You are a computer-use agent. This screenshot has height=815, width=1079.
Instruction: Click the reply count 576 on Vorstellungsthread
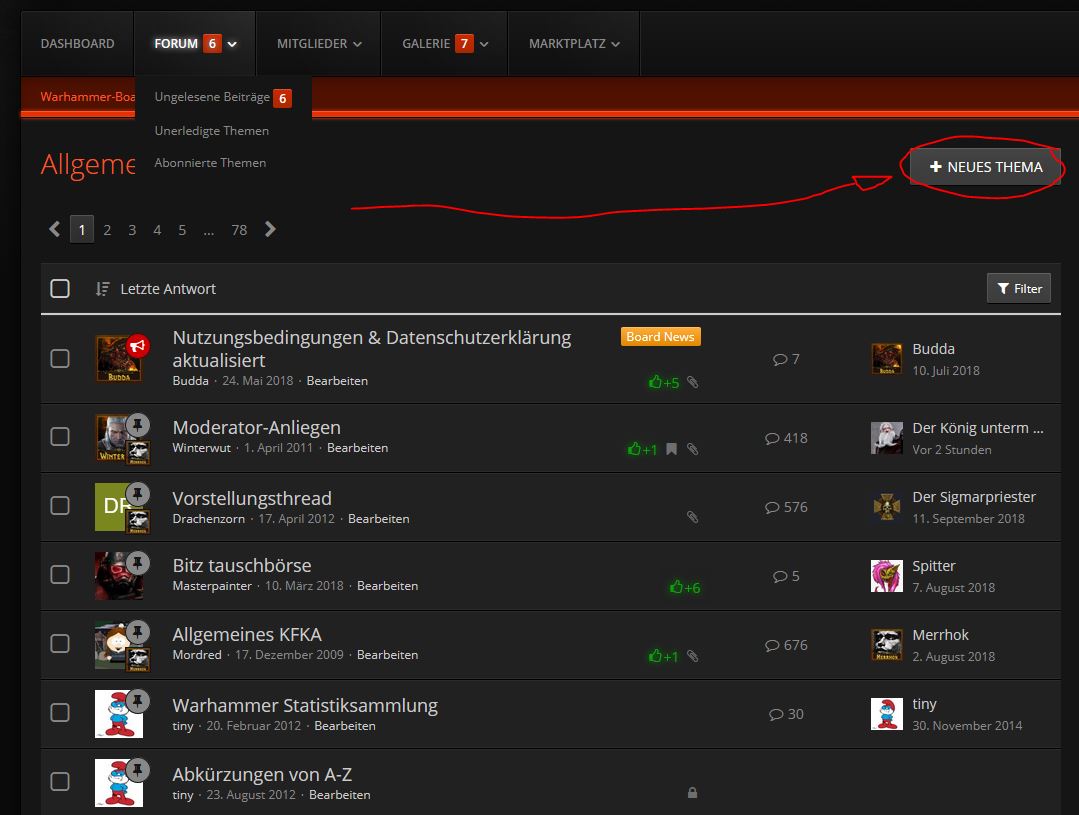coord(786,507)
